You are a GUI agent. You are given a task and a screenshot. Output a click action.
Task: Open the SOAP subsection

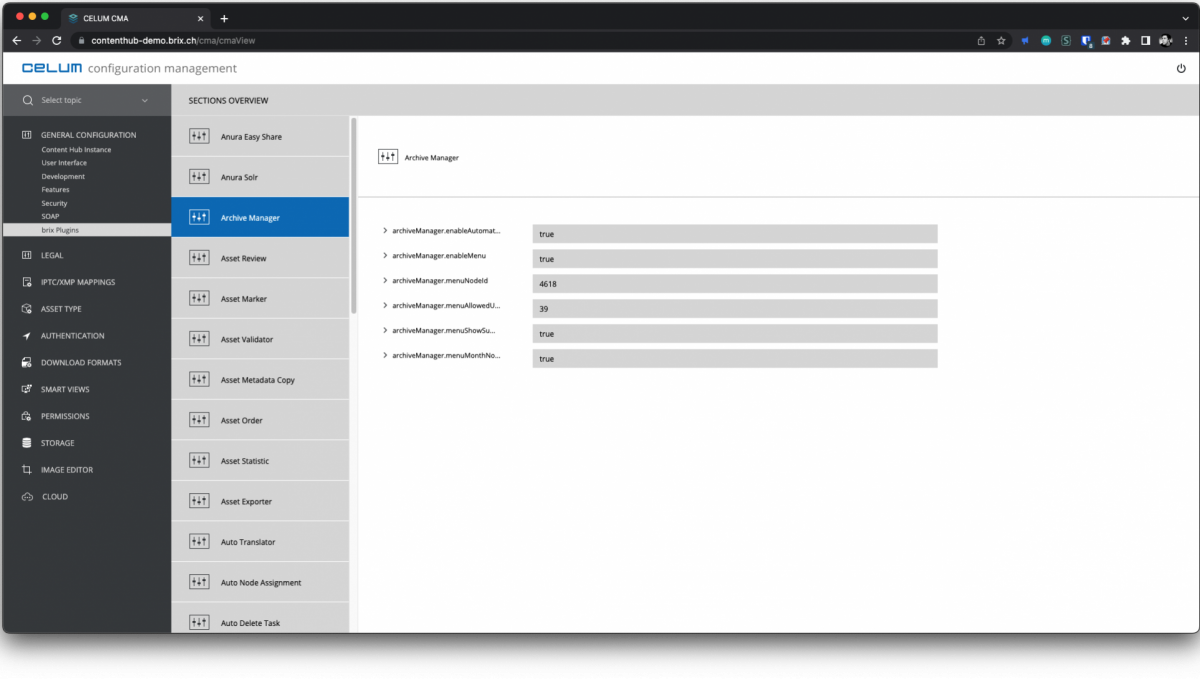(50, 216)
